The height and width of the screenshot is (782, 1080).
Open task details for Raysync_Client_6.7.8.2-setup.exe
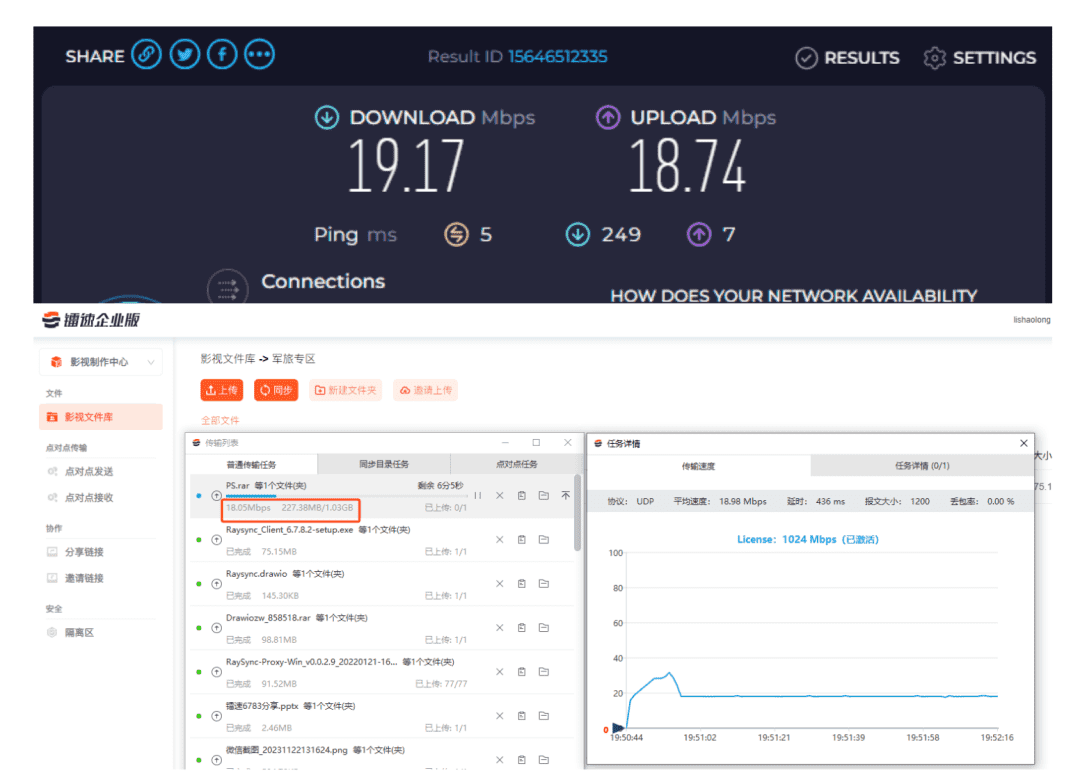(522, 540)
